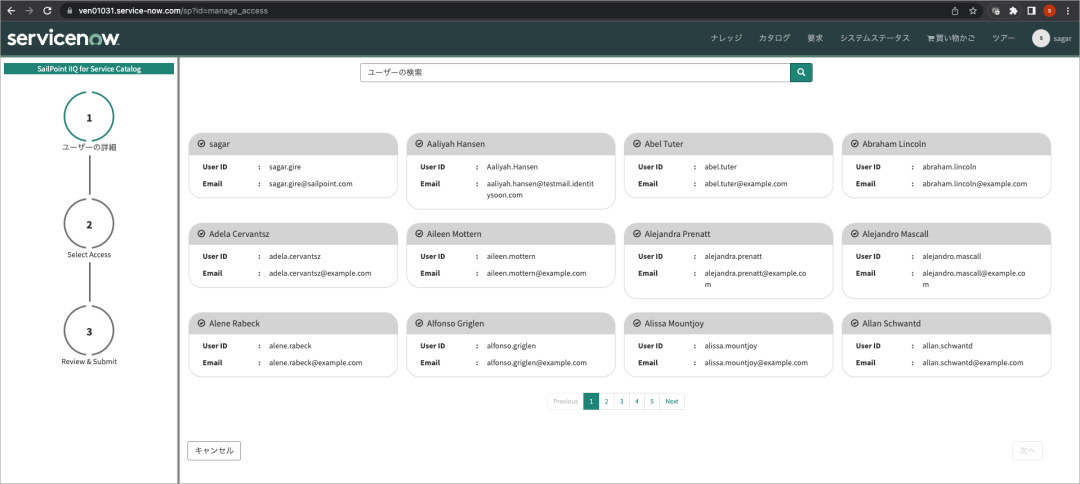Select the Alejandro Mascall check icon

pos(855,233)
